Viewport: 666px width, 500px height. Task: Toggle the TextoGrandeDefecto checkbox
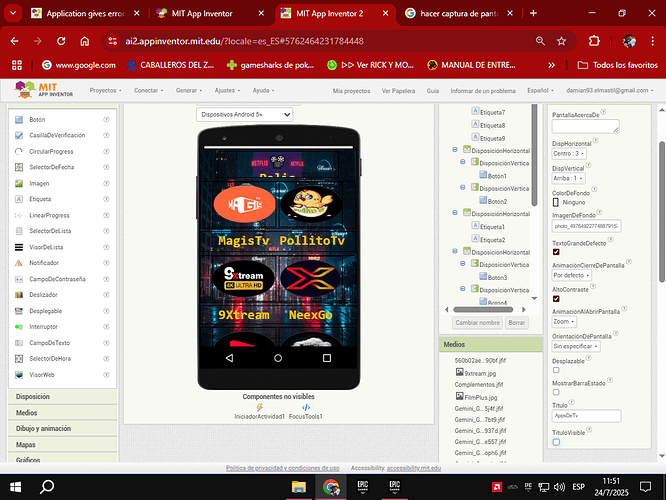tap(556, 254)
